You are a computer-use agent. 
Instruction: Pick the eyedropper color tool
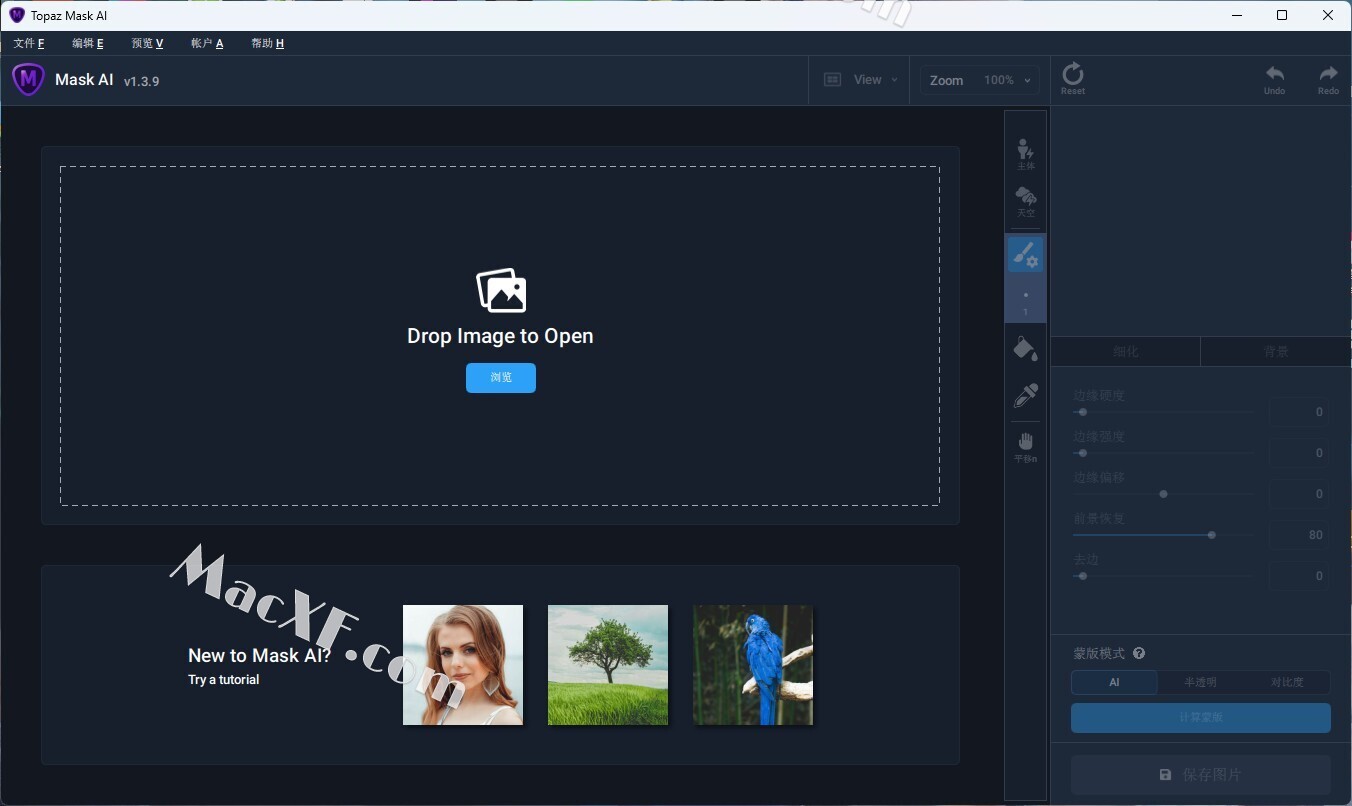point(1025,396)
